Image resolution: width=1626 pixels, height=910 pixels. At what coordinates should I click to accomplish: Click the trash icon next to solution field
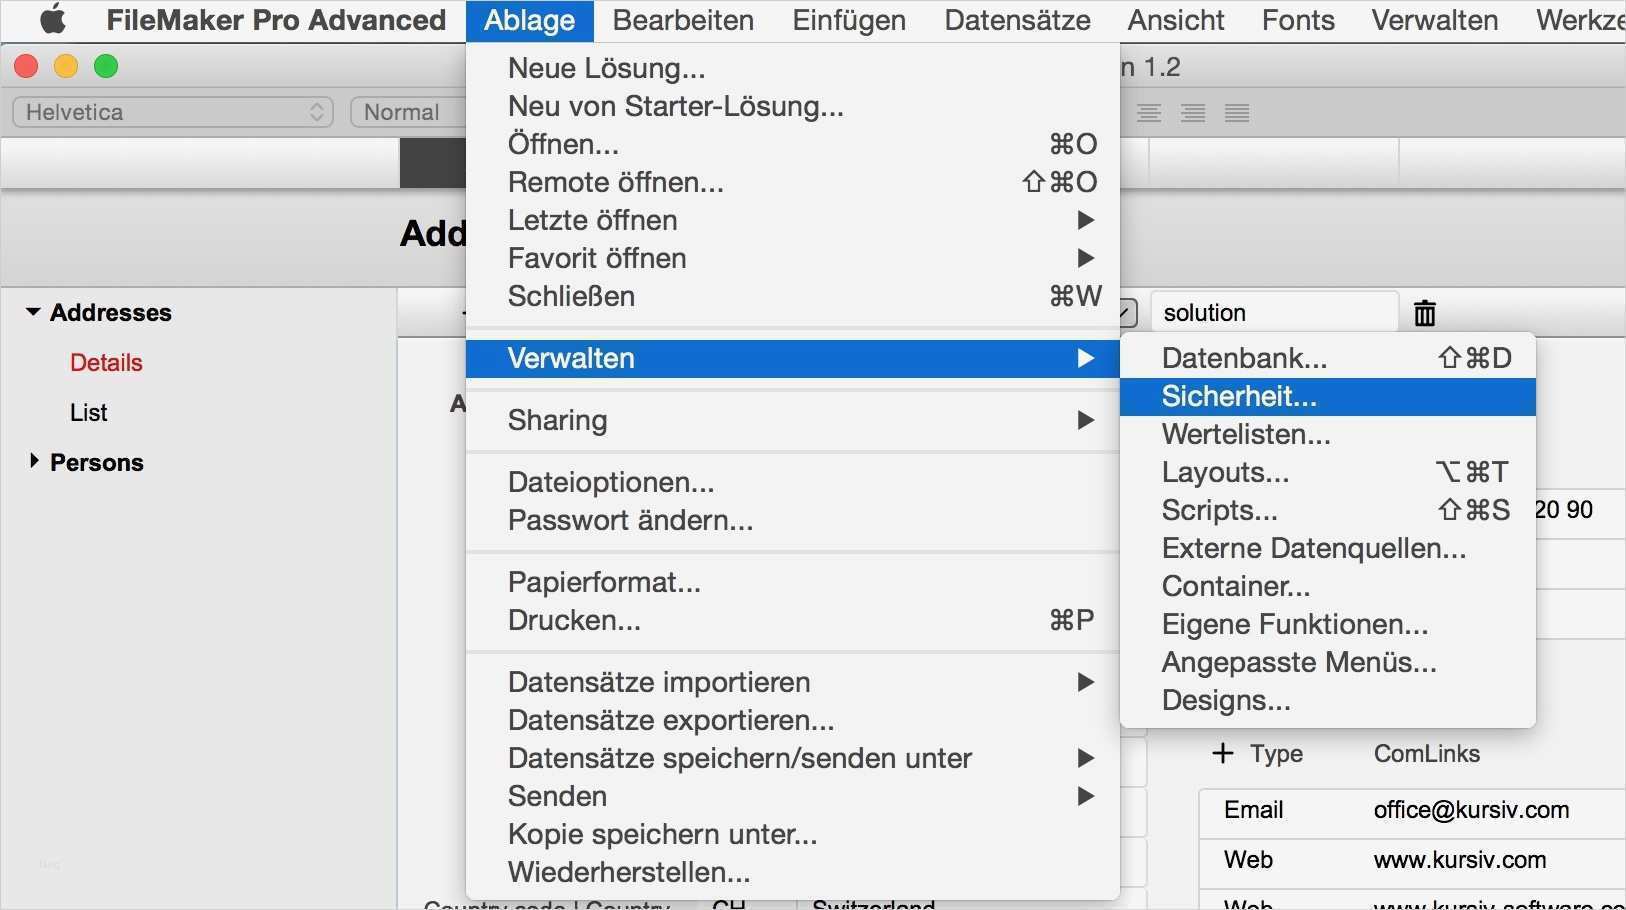1425,313
